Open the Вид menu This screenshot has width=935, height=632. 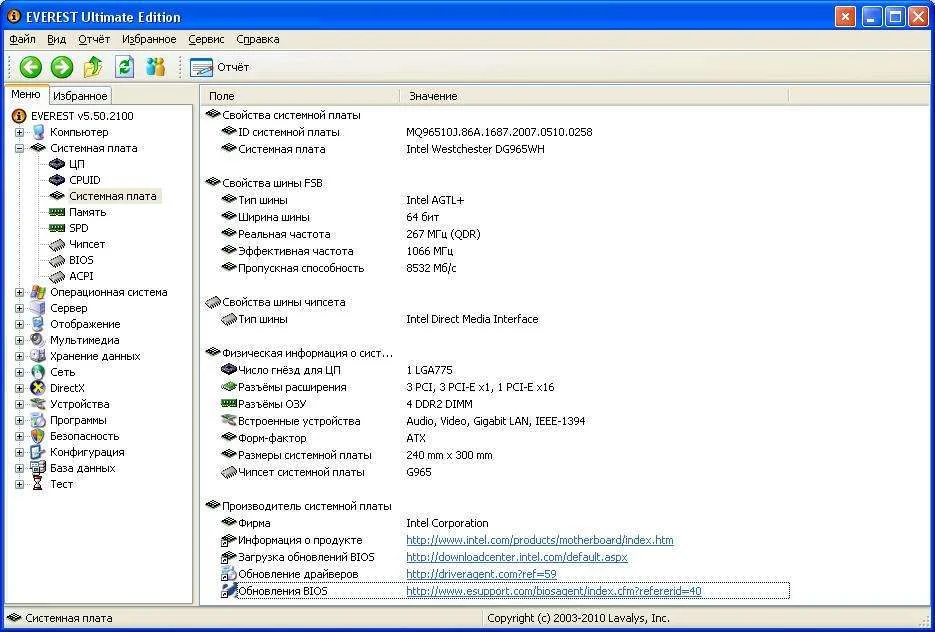(57, 39)
